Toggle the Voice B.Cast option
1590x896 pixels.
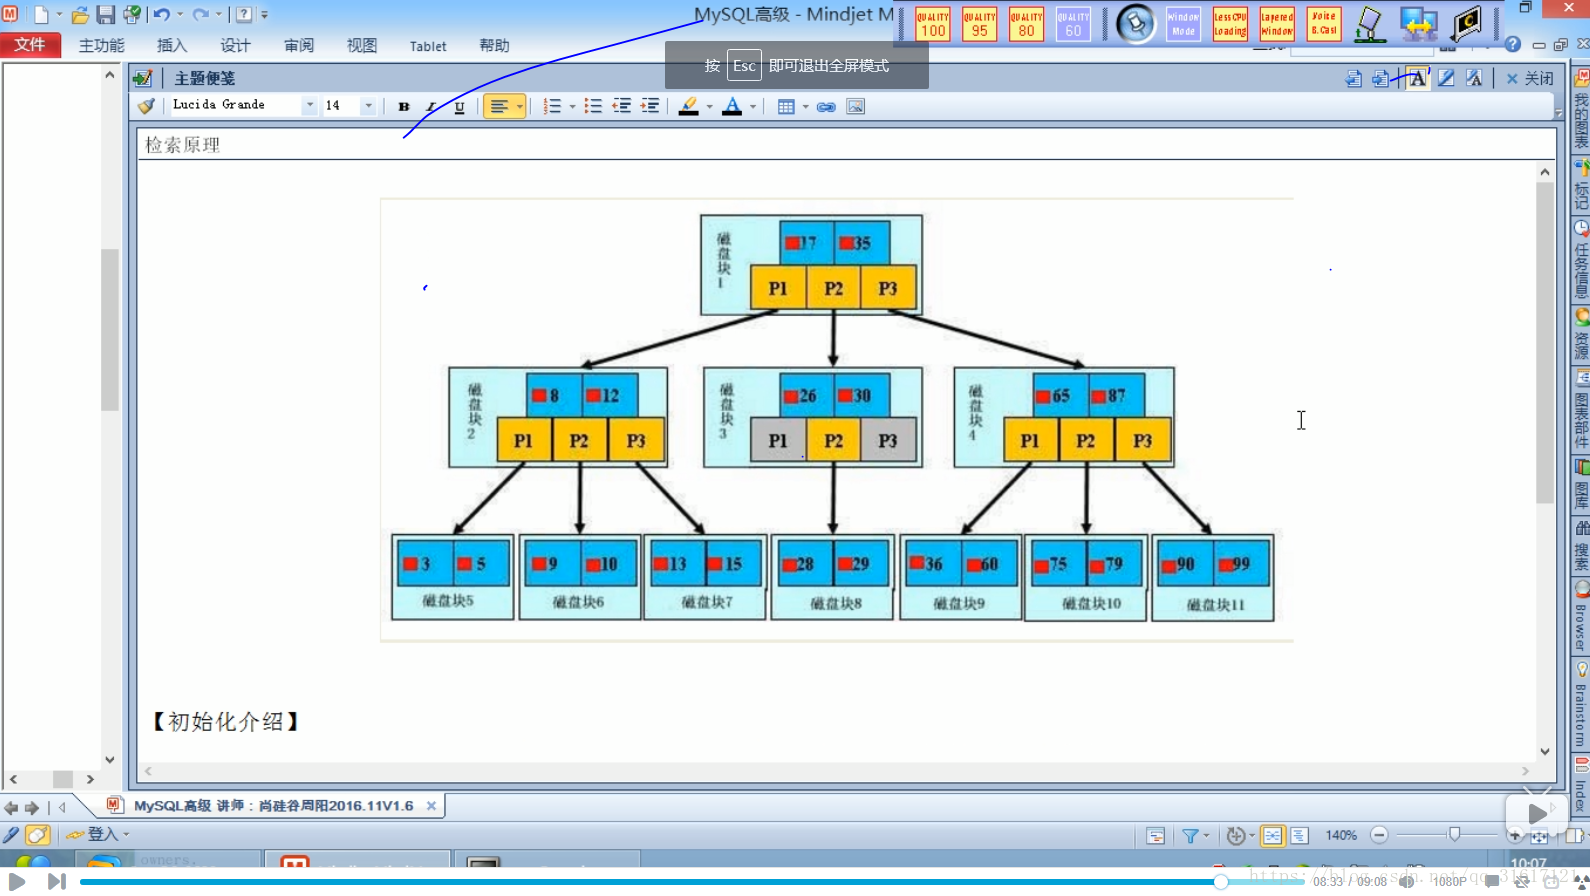1324,24
